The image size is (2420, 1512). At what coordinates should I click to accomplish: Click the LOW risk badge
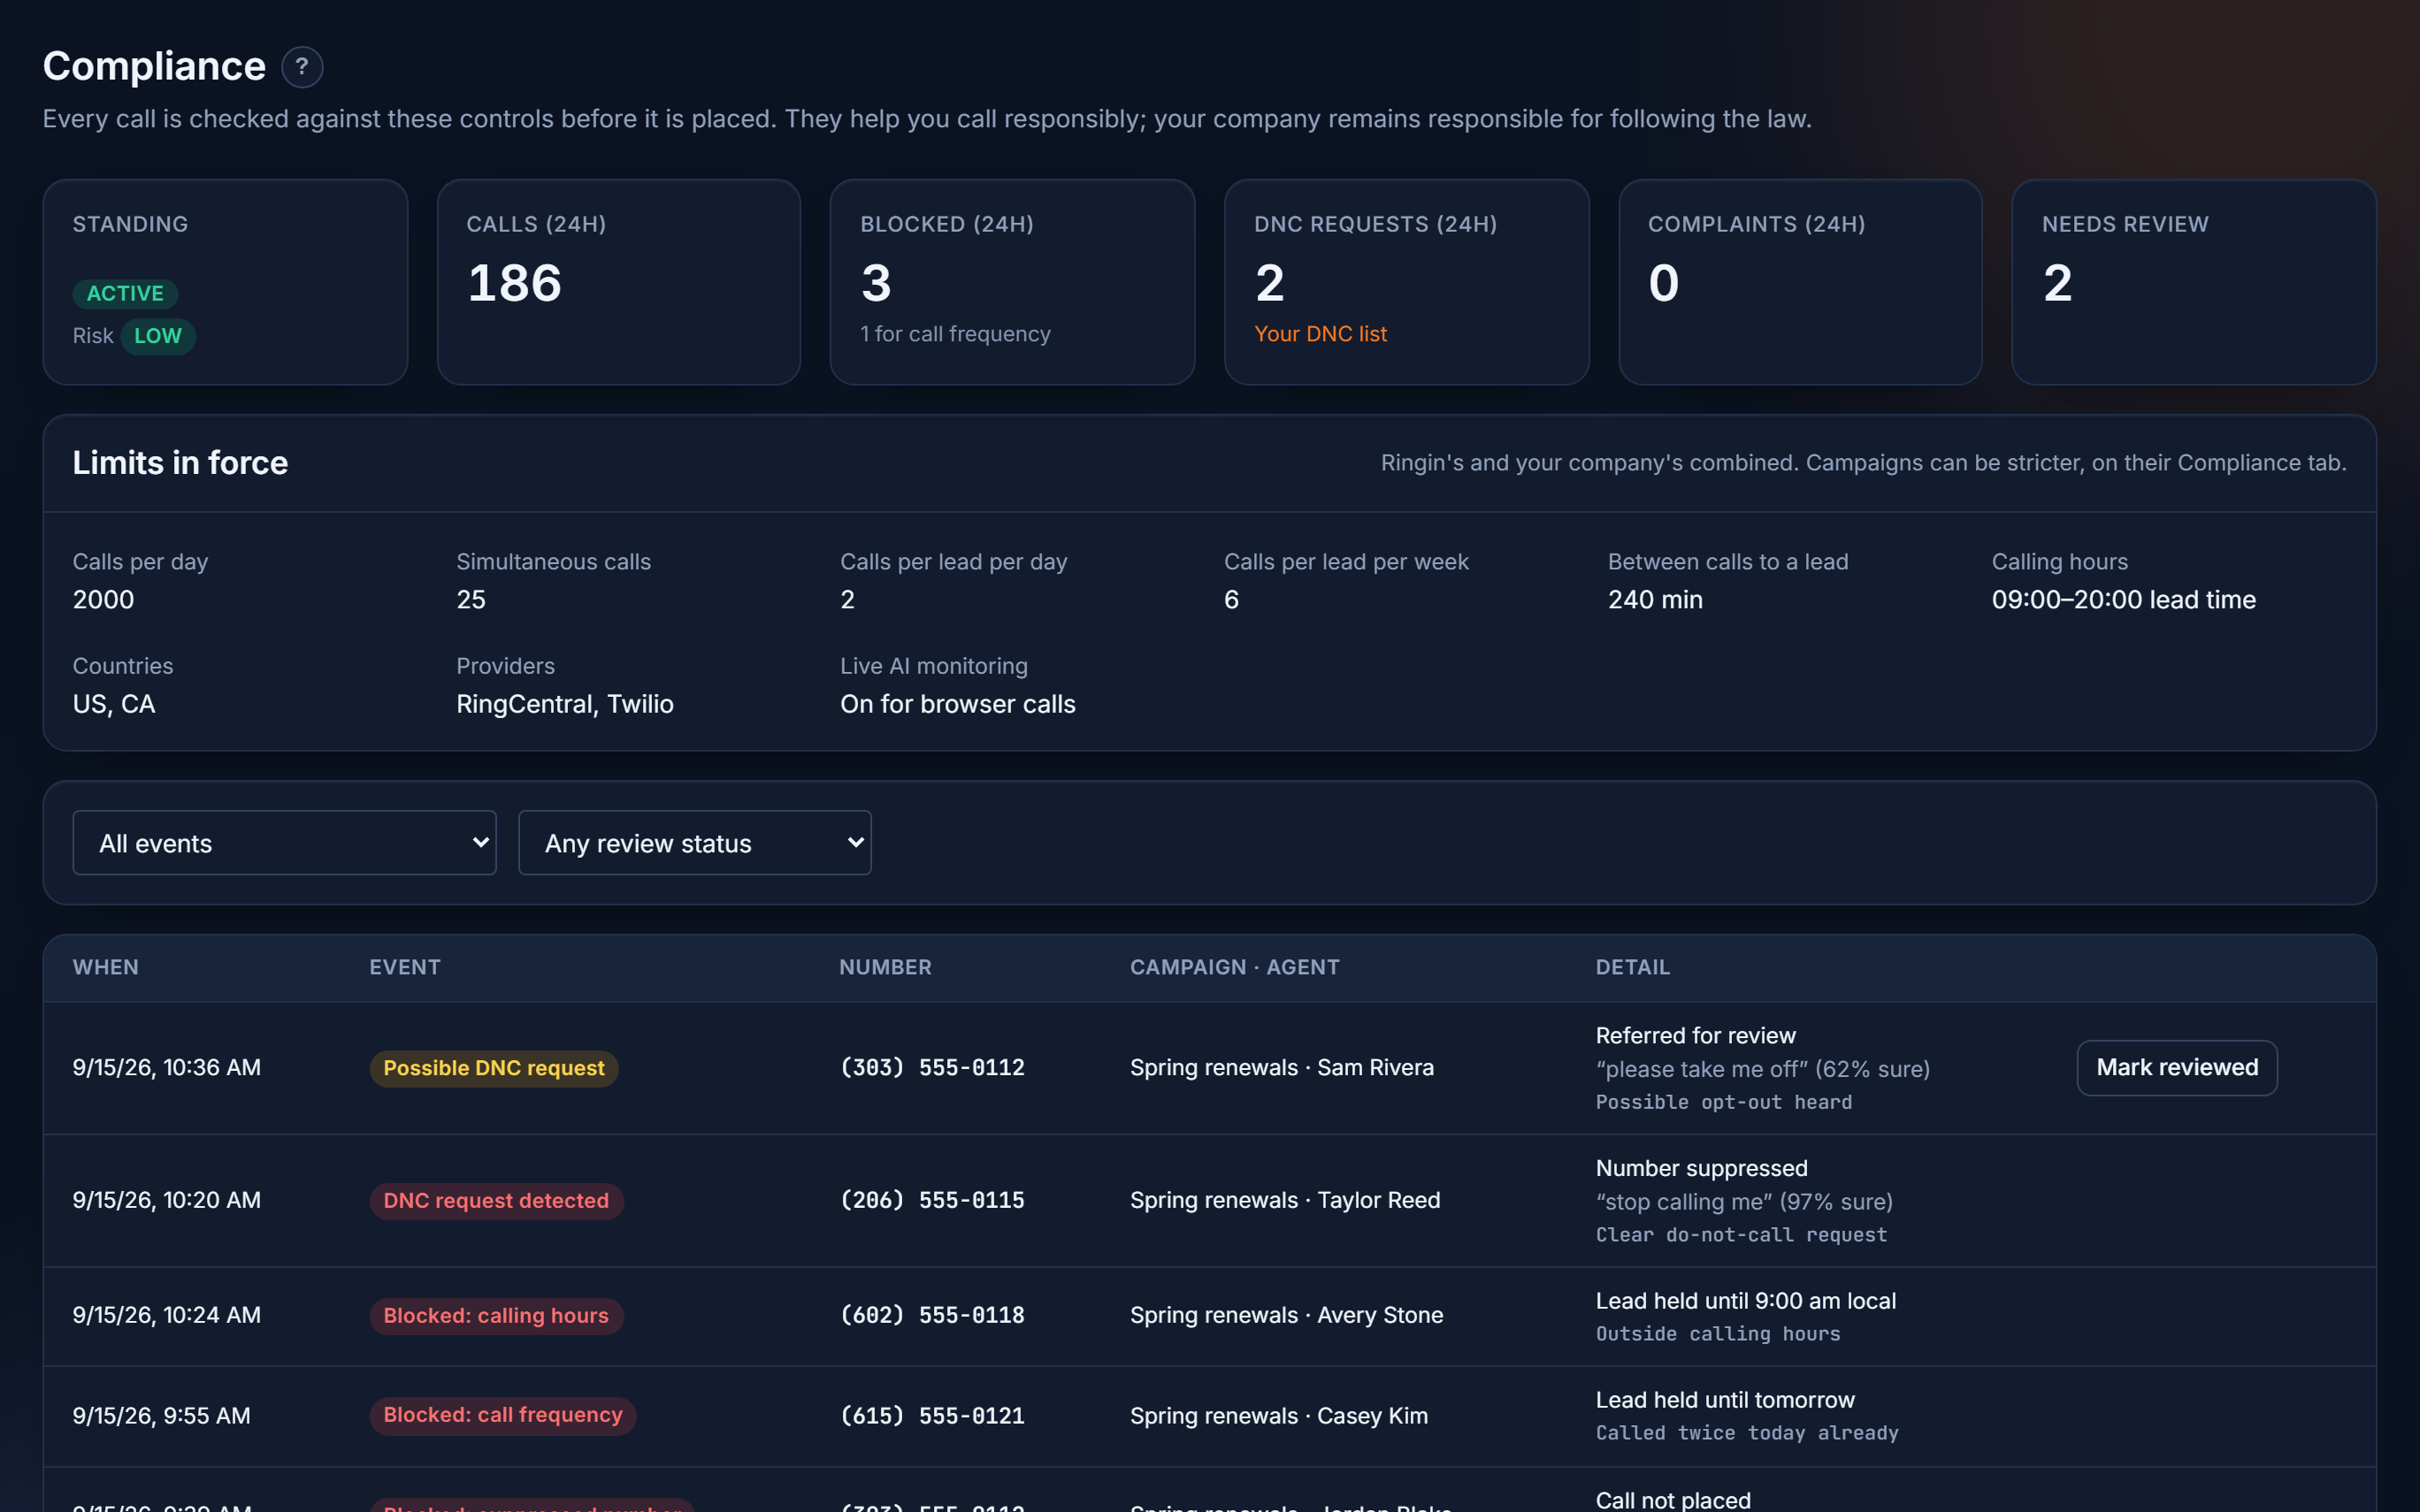pos(158,336)
